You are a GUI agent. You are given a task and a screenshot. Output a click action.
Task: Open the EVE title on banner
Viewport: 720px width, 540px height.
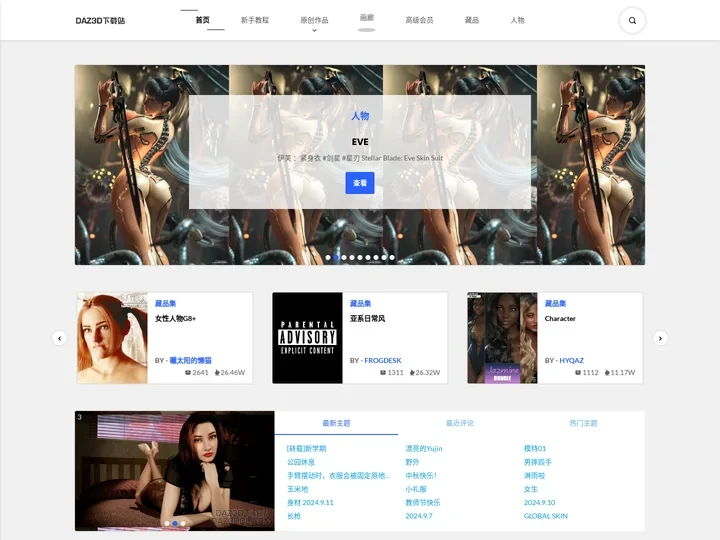360,142
